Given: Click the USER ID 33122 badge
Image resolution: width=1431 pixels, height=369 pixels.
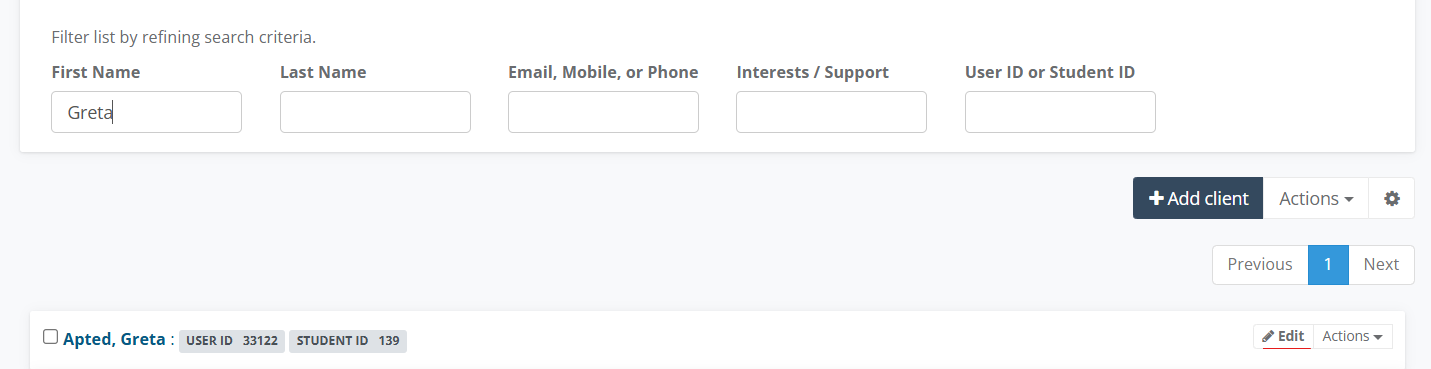Looking at the screenshot, I should [232, 341].
